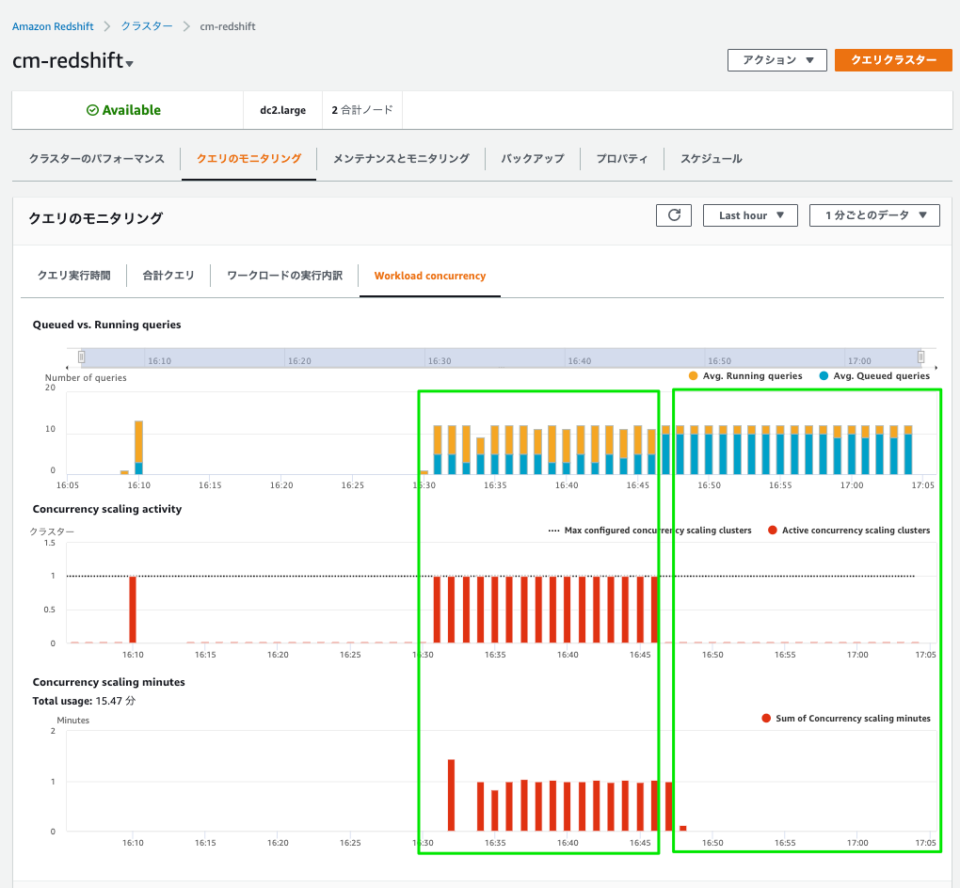This screenshot has width=960, height=888.
Task: Refresh the query monitoring data
Action: (673, 215)
